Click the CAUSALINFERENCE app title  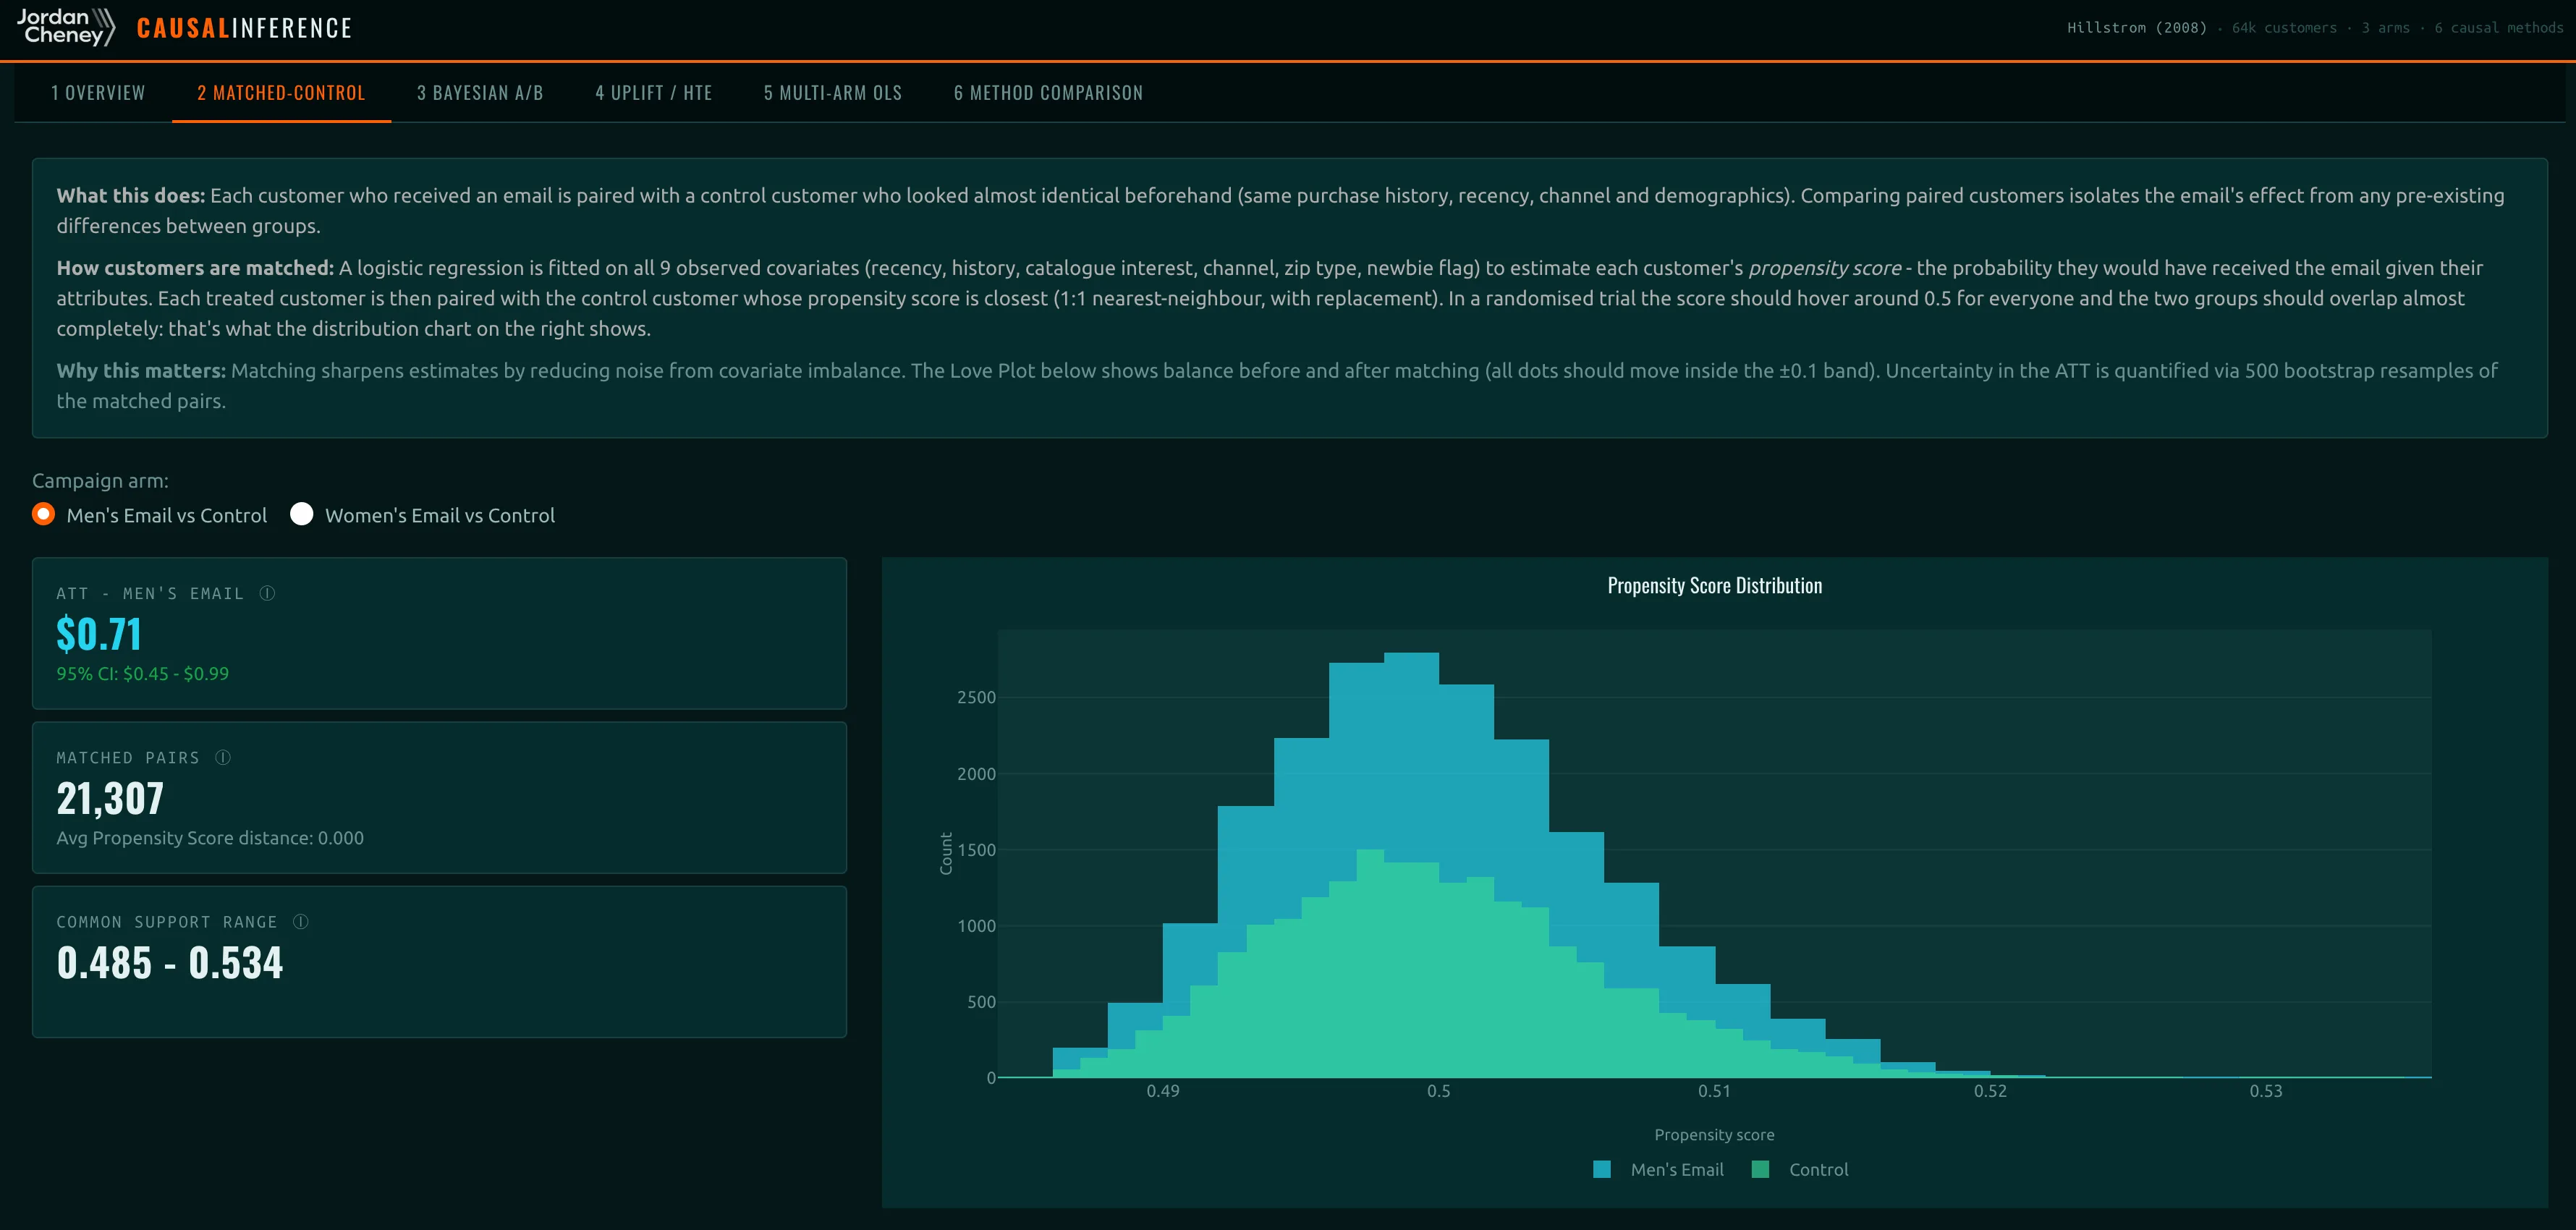click(244, 28)
